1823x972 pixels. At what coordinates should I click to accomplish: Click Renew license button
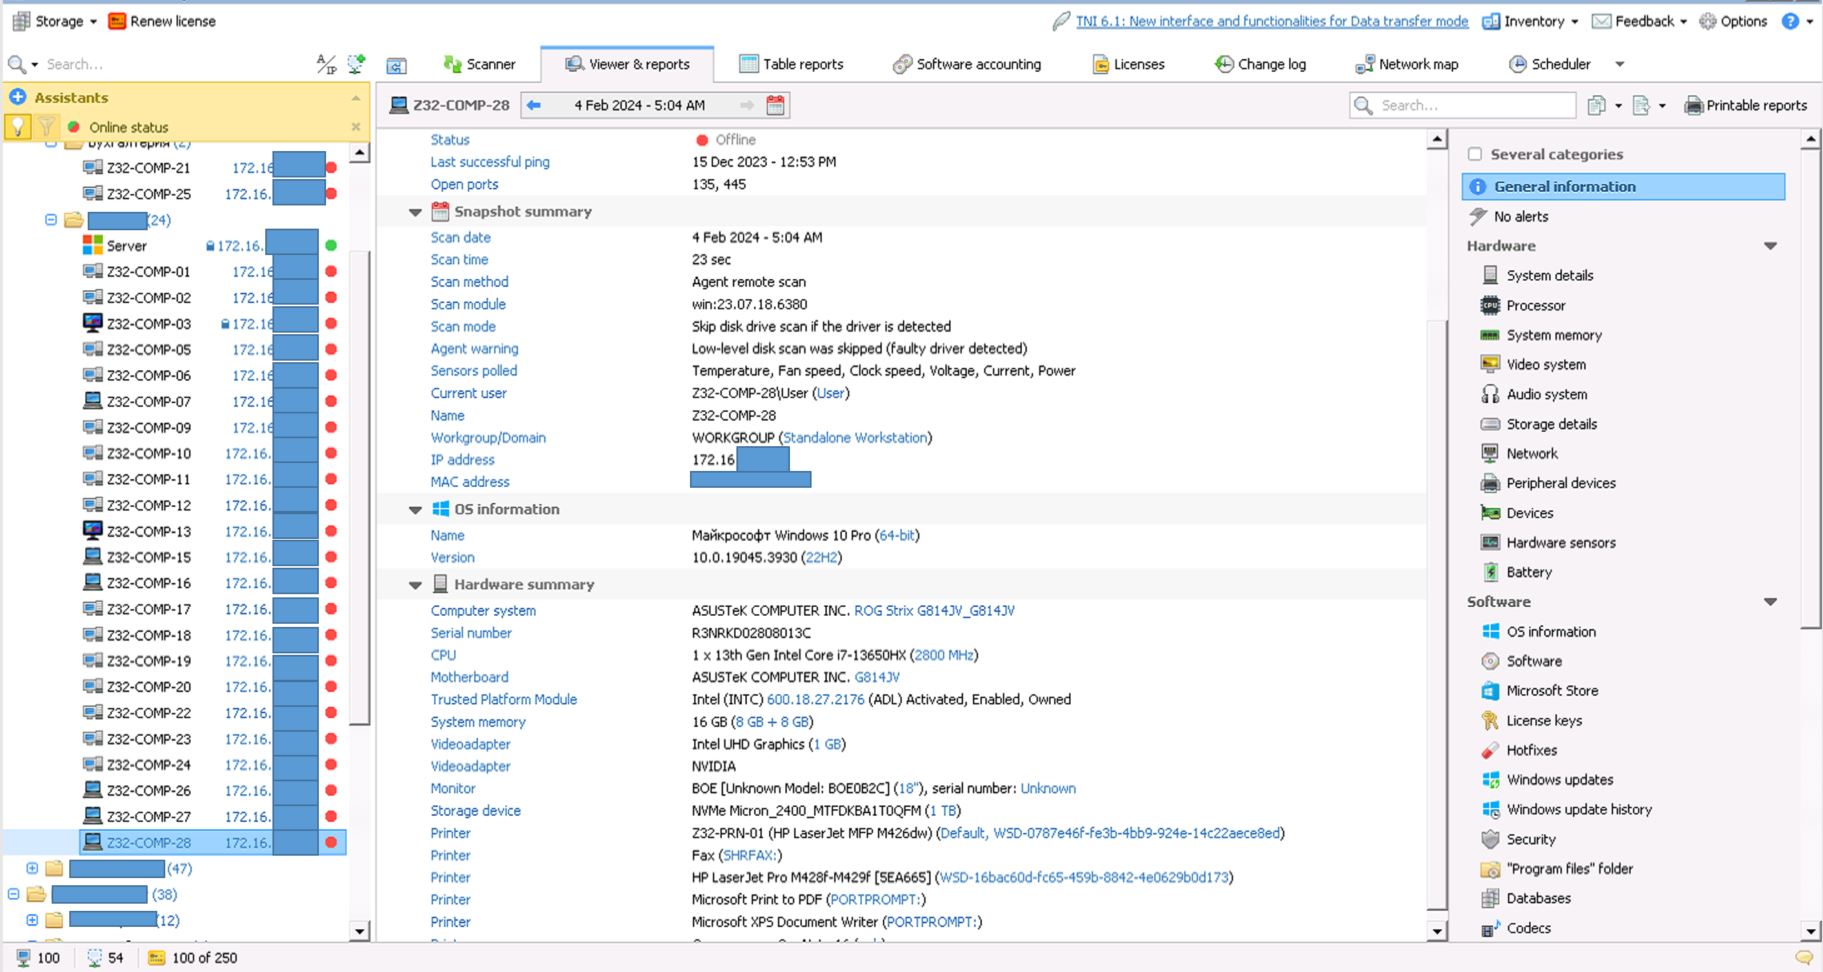point(161,21)
